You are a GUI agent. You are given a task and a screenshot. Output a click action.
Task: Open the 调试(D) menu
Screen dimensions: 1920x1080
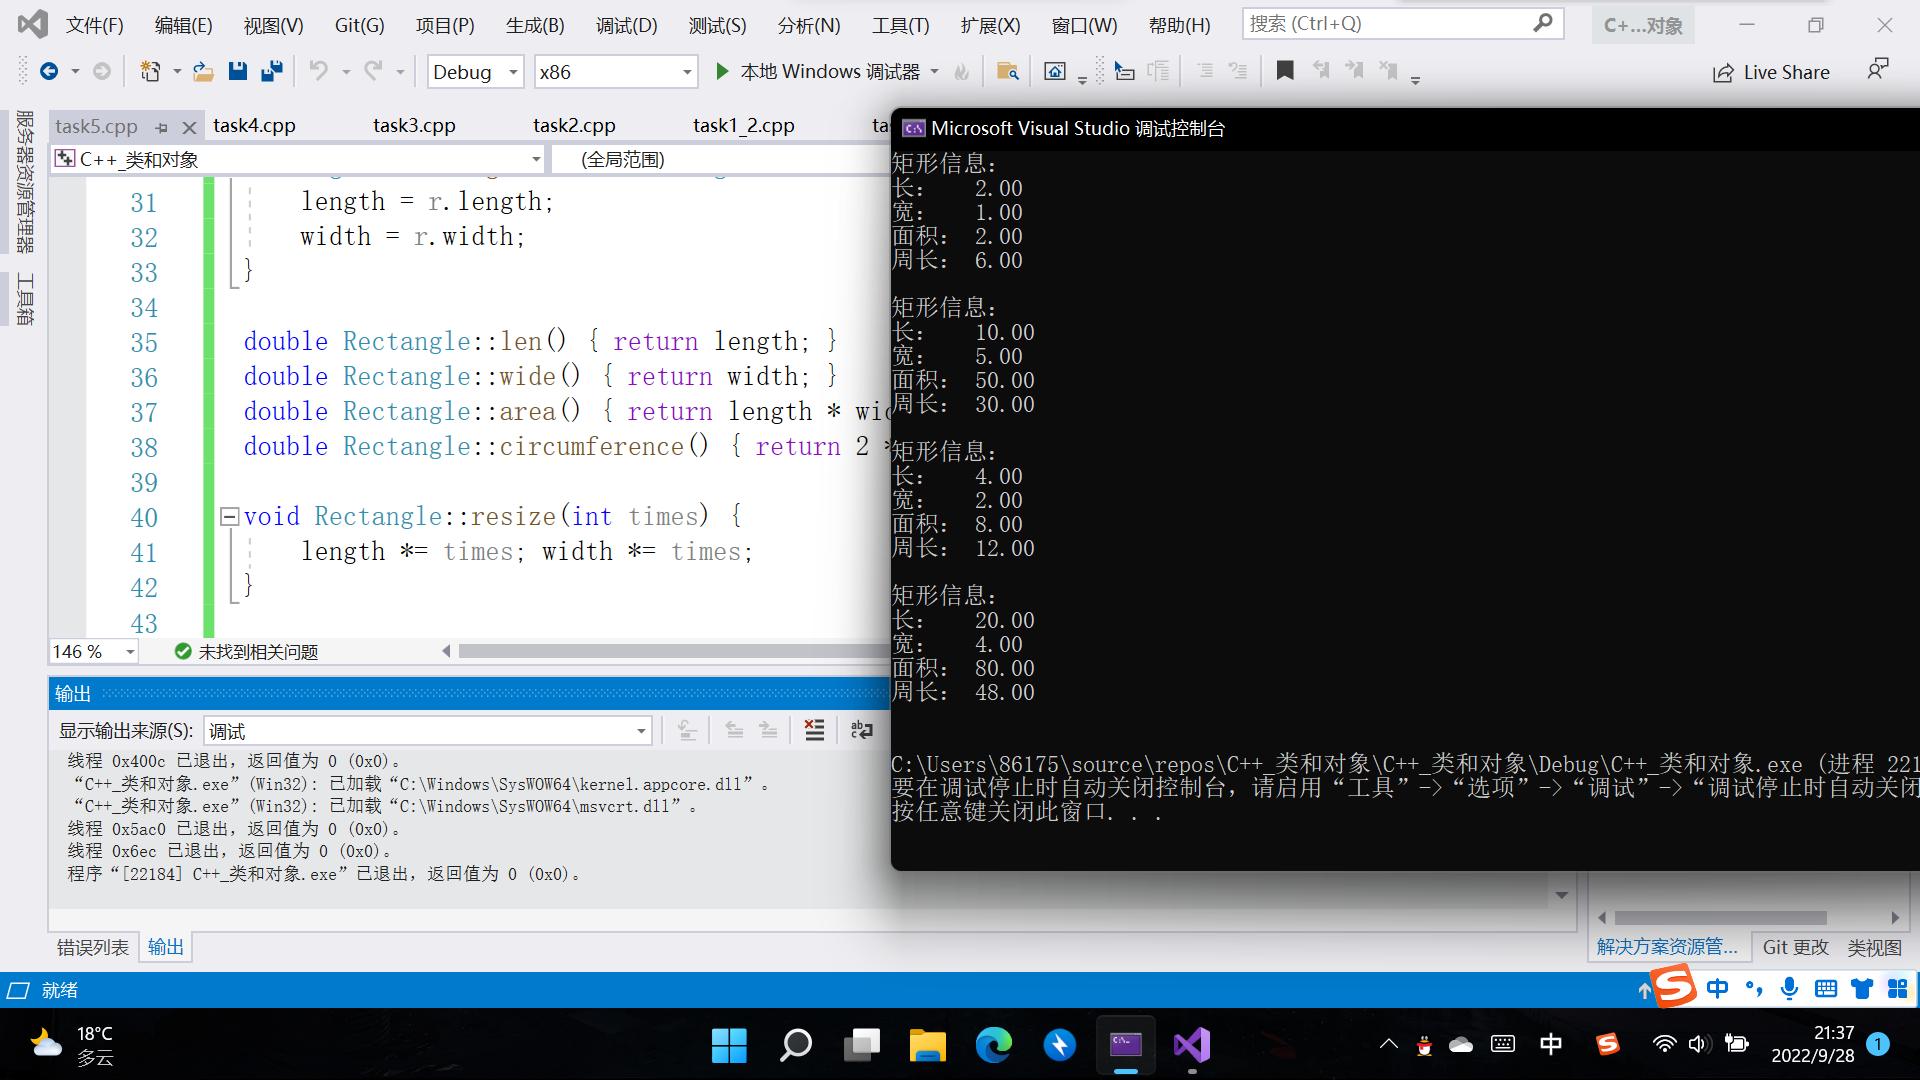pyautogui.click(x=626, y=25)
